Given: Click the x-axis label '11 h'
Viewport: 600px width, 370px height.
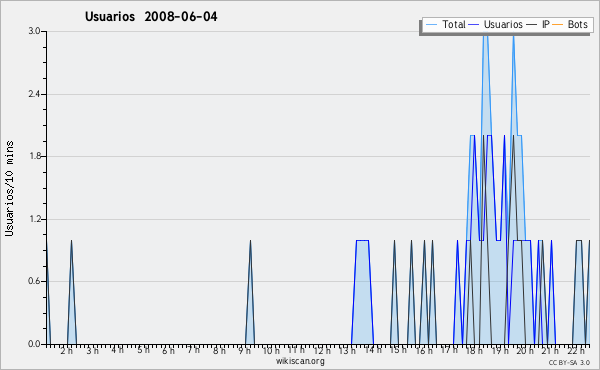Looking at the screenshot, I should tap(296, 350).
